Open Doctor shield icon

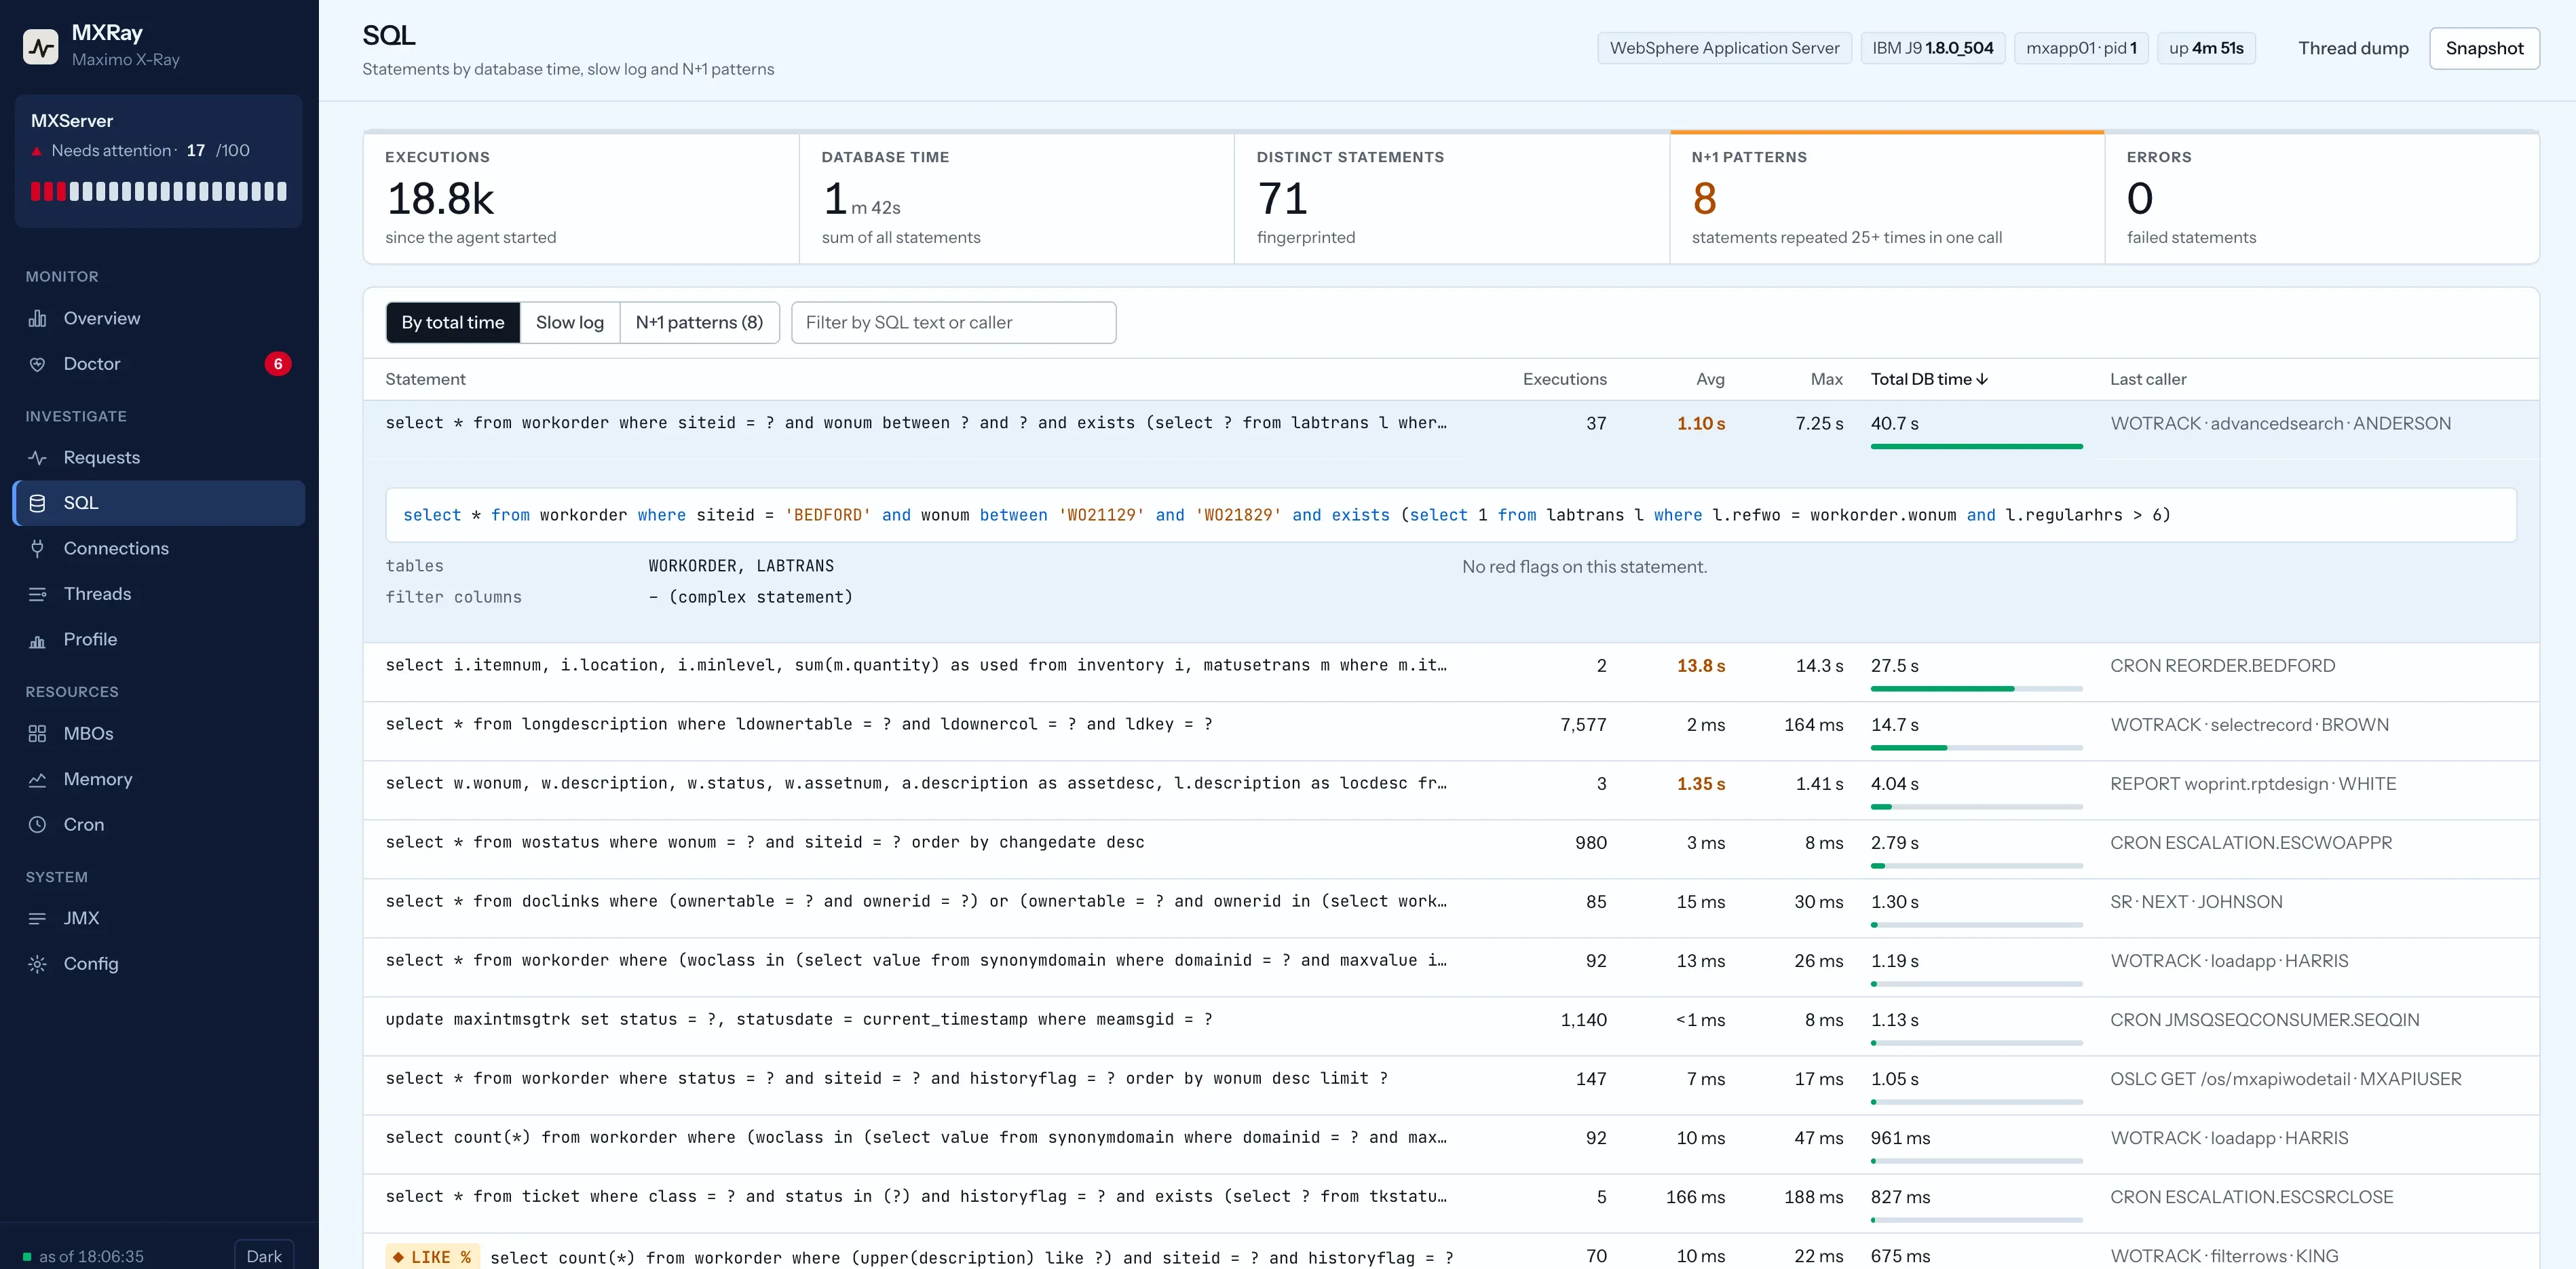click(x=37, y=364)
